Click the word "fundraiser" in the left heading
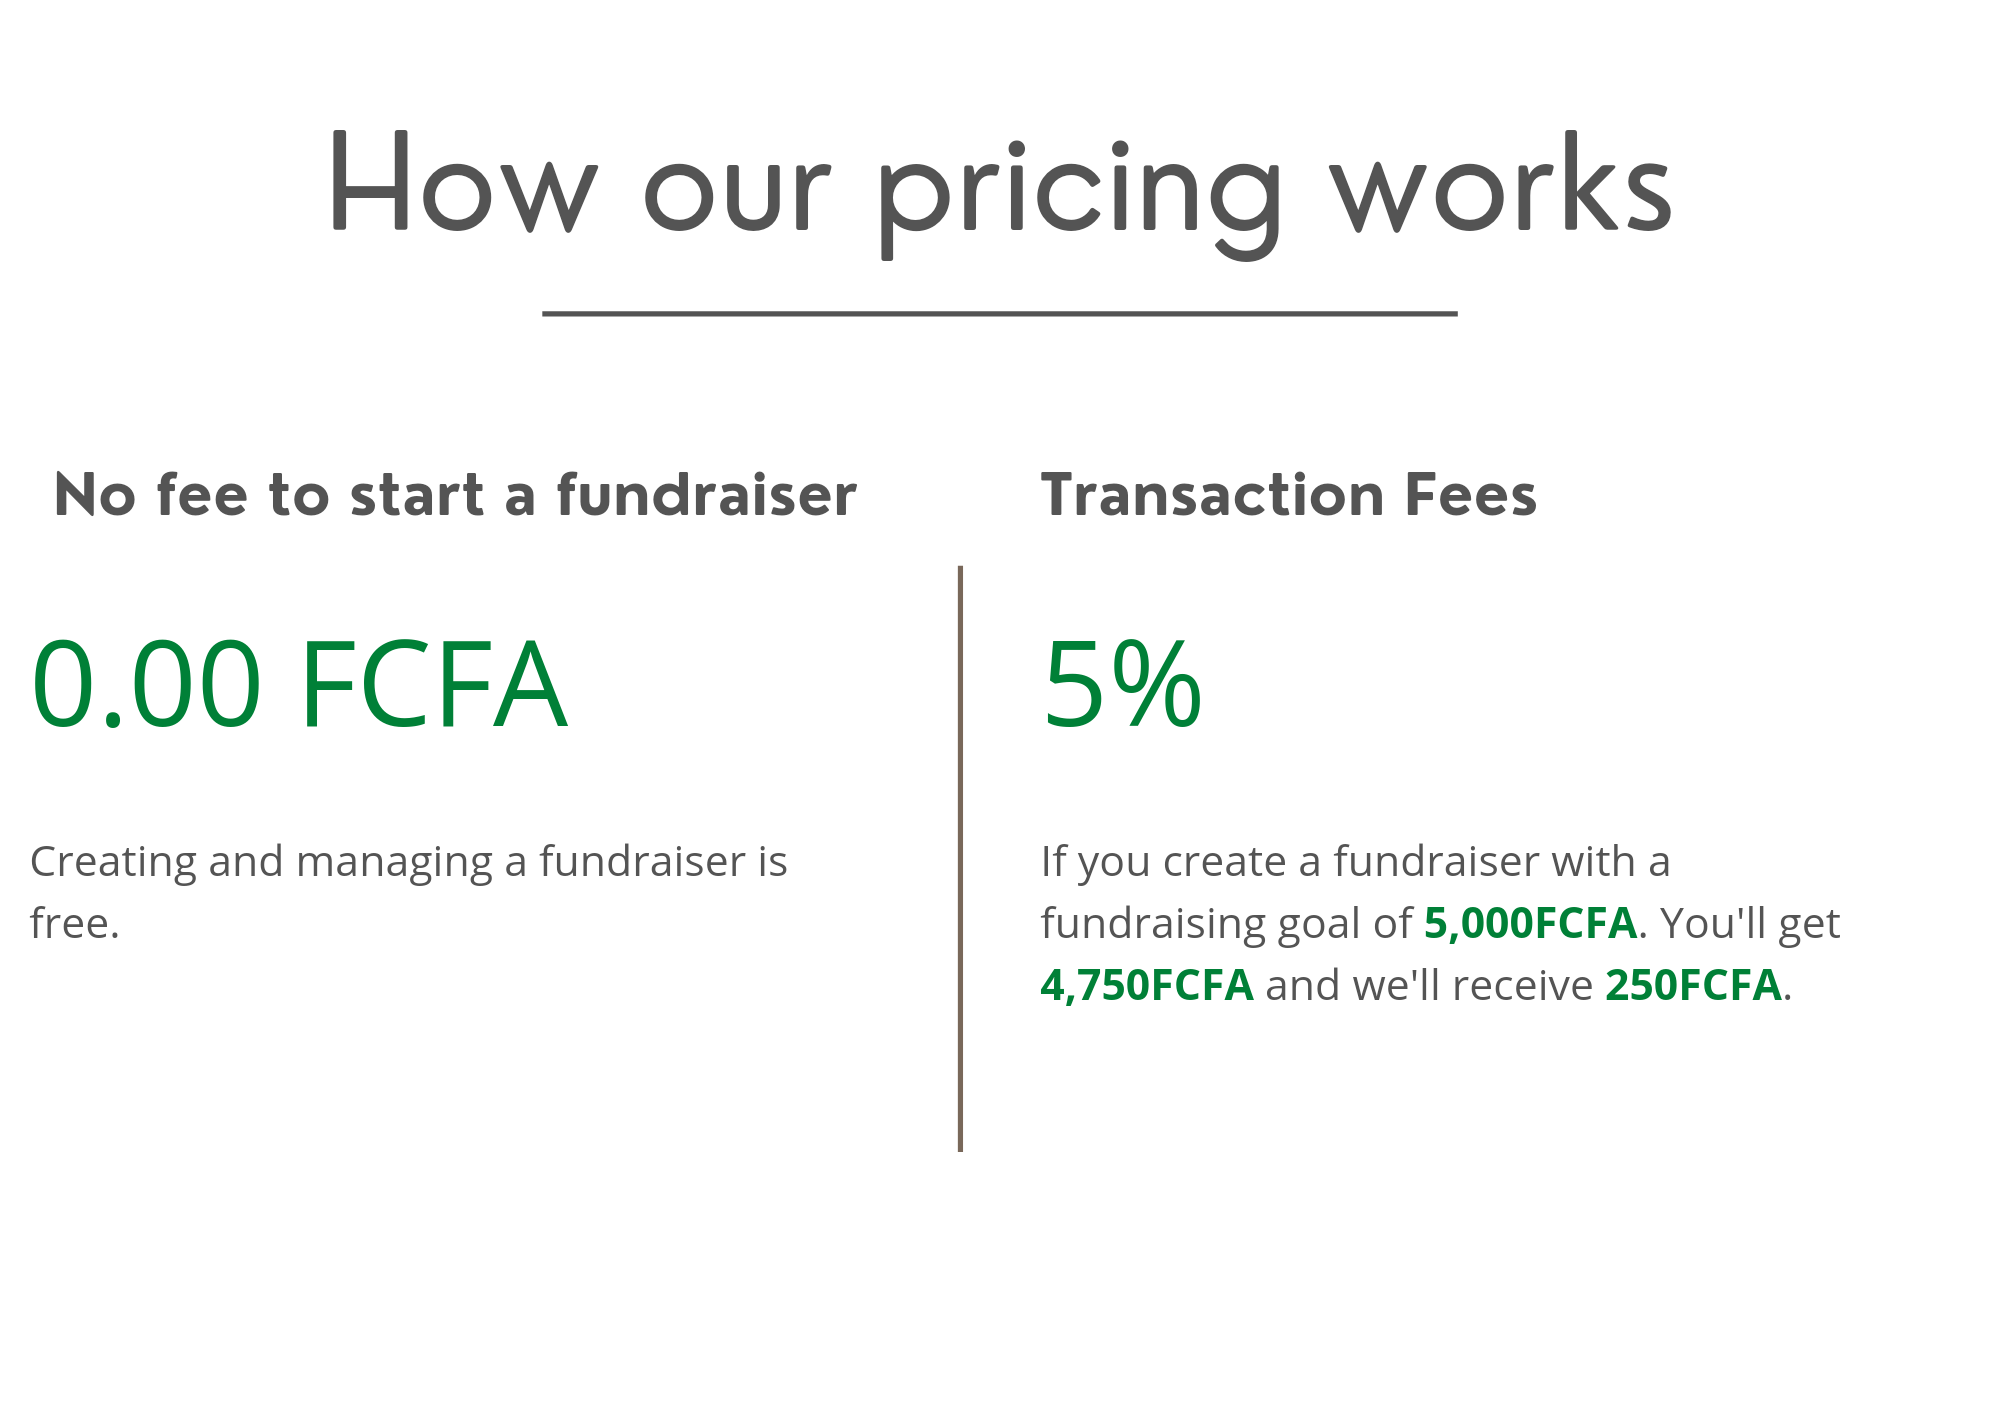 (x=706, y=495)
